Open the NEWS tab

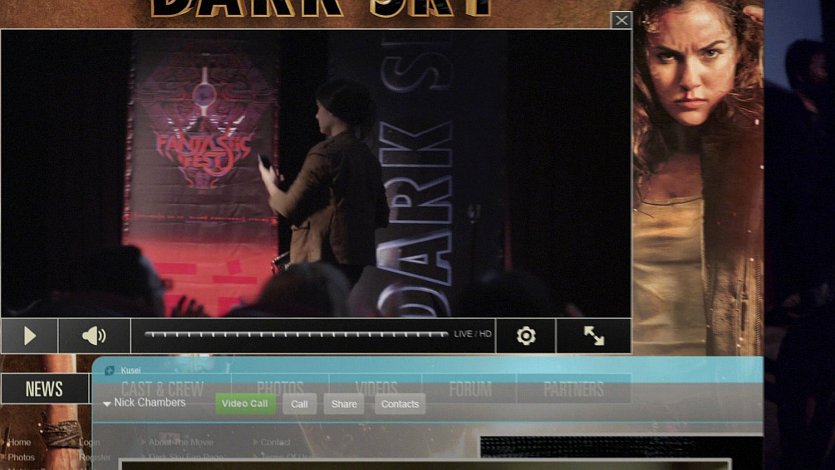point(44,389)
